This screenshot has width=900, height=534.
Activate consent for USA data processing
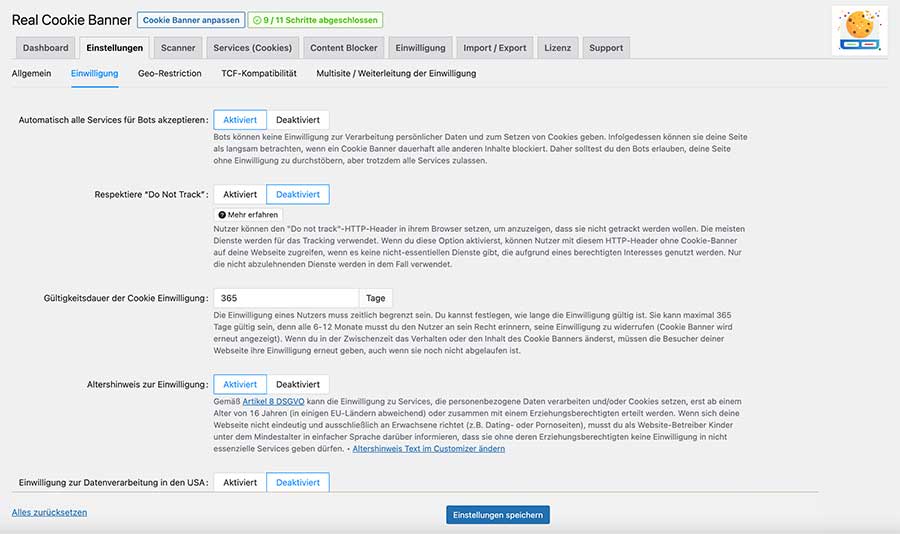pyautogui.click(x=240, y=482)
